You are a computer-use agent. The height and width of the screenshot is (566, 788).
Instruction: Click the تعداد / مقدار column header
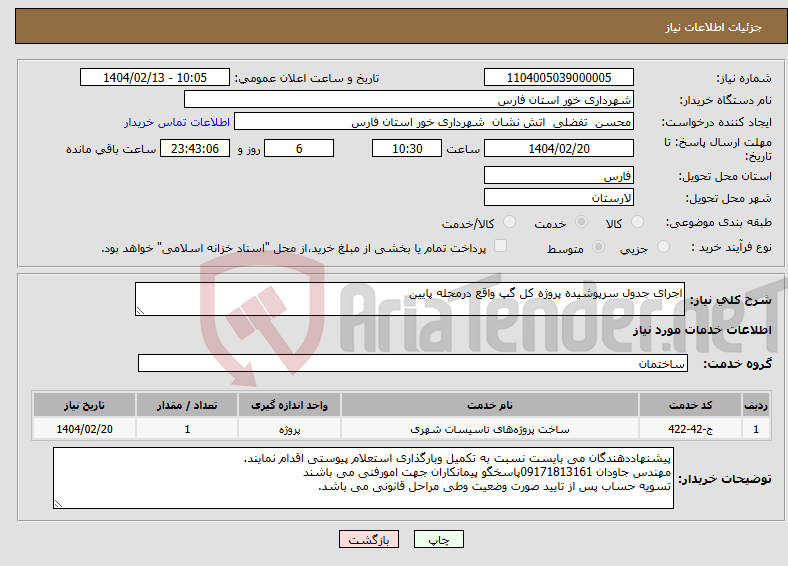[x=187, y=405]
